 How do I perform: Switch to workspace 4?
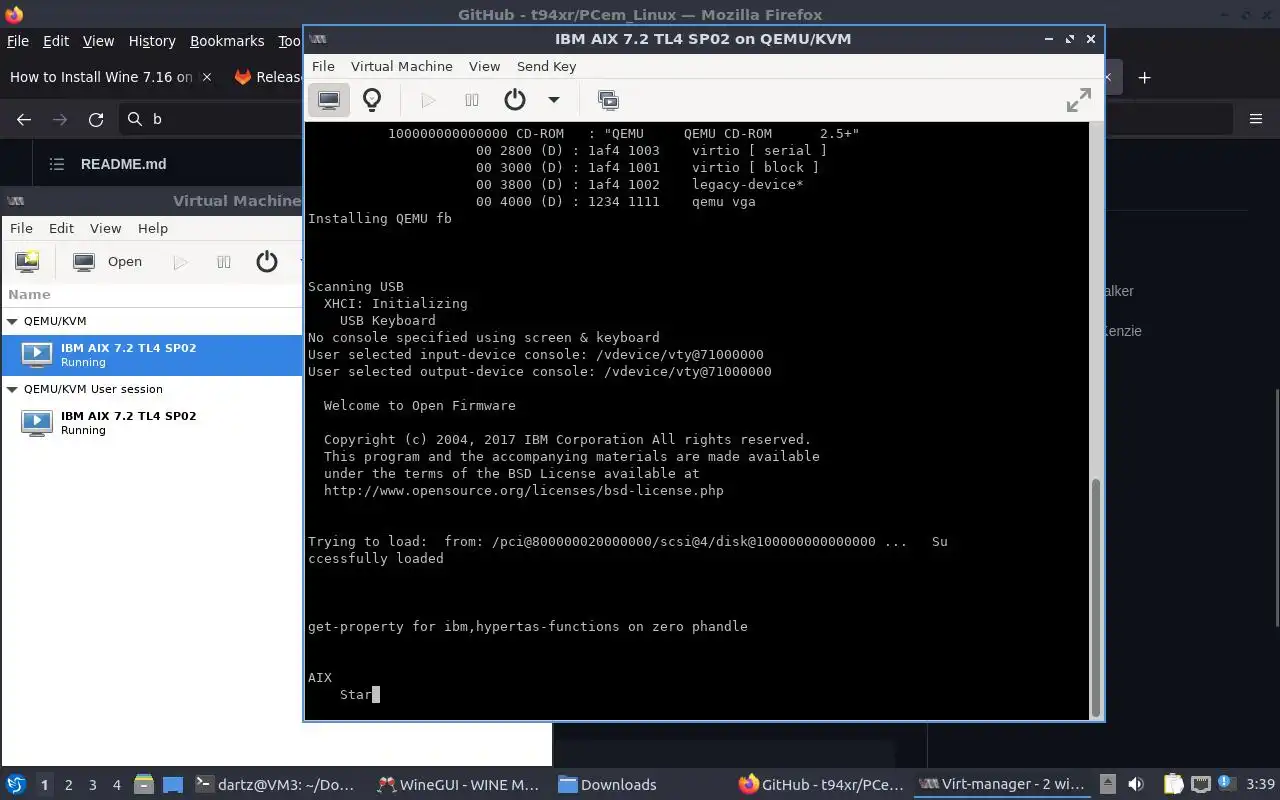[117, 785]
